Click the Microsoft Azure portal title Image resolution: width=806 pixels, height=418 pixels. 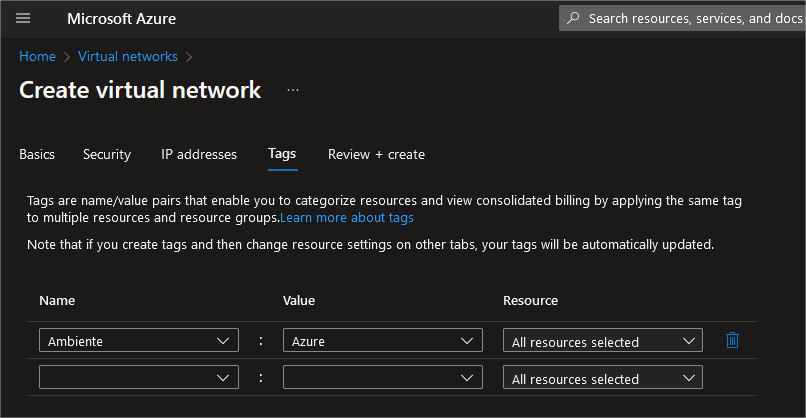122,19
